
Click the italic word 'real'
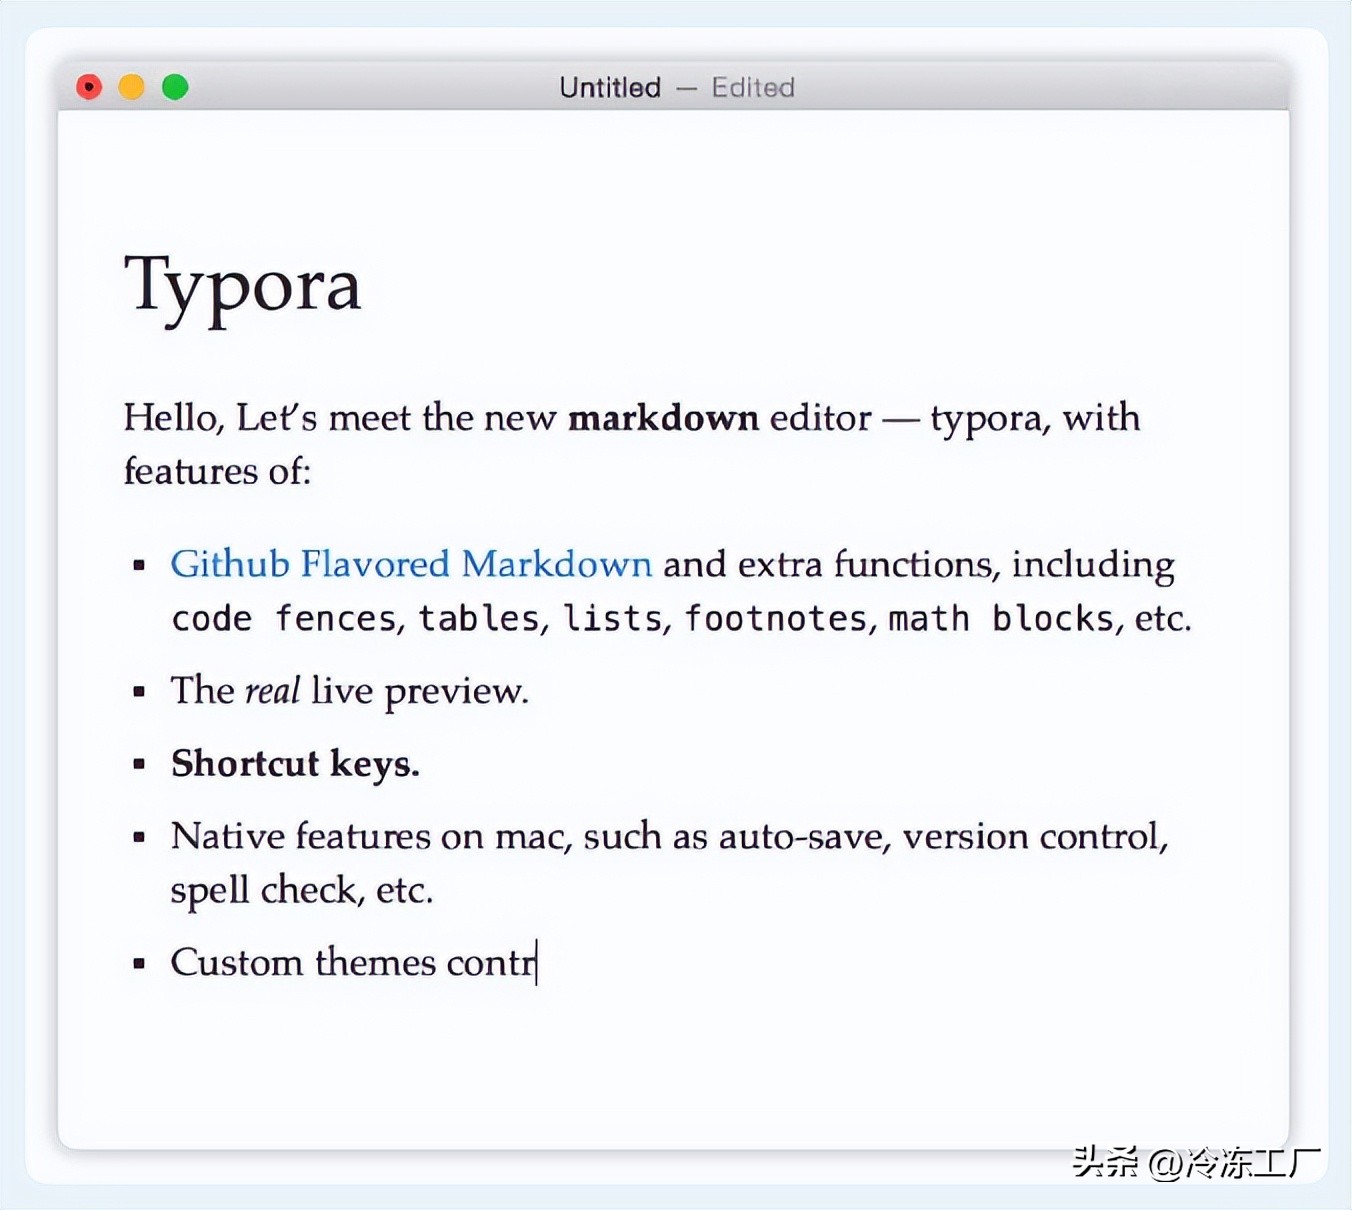point(272,691)
